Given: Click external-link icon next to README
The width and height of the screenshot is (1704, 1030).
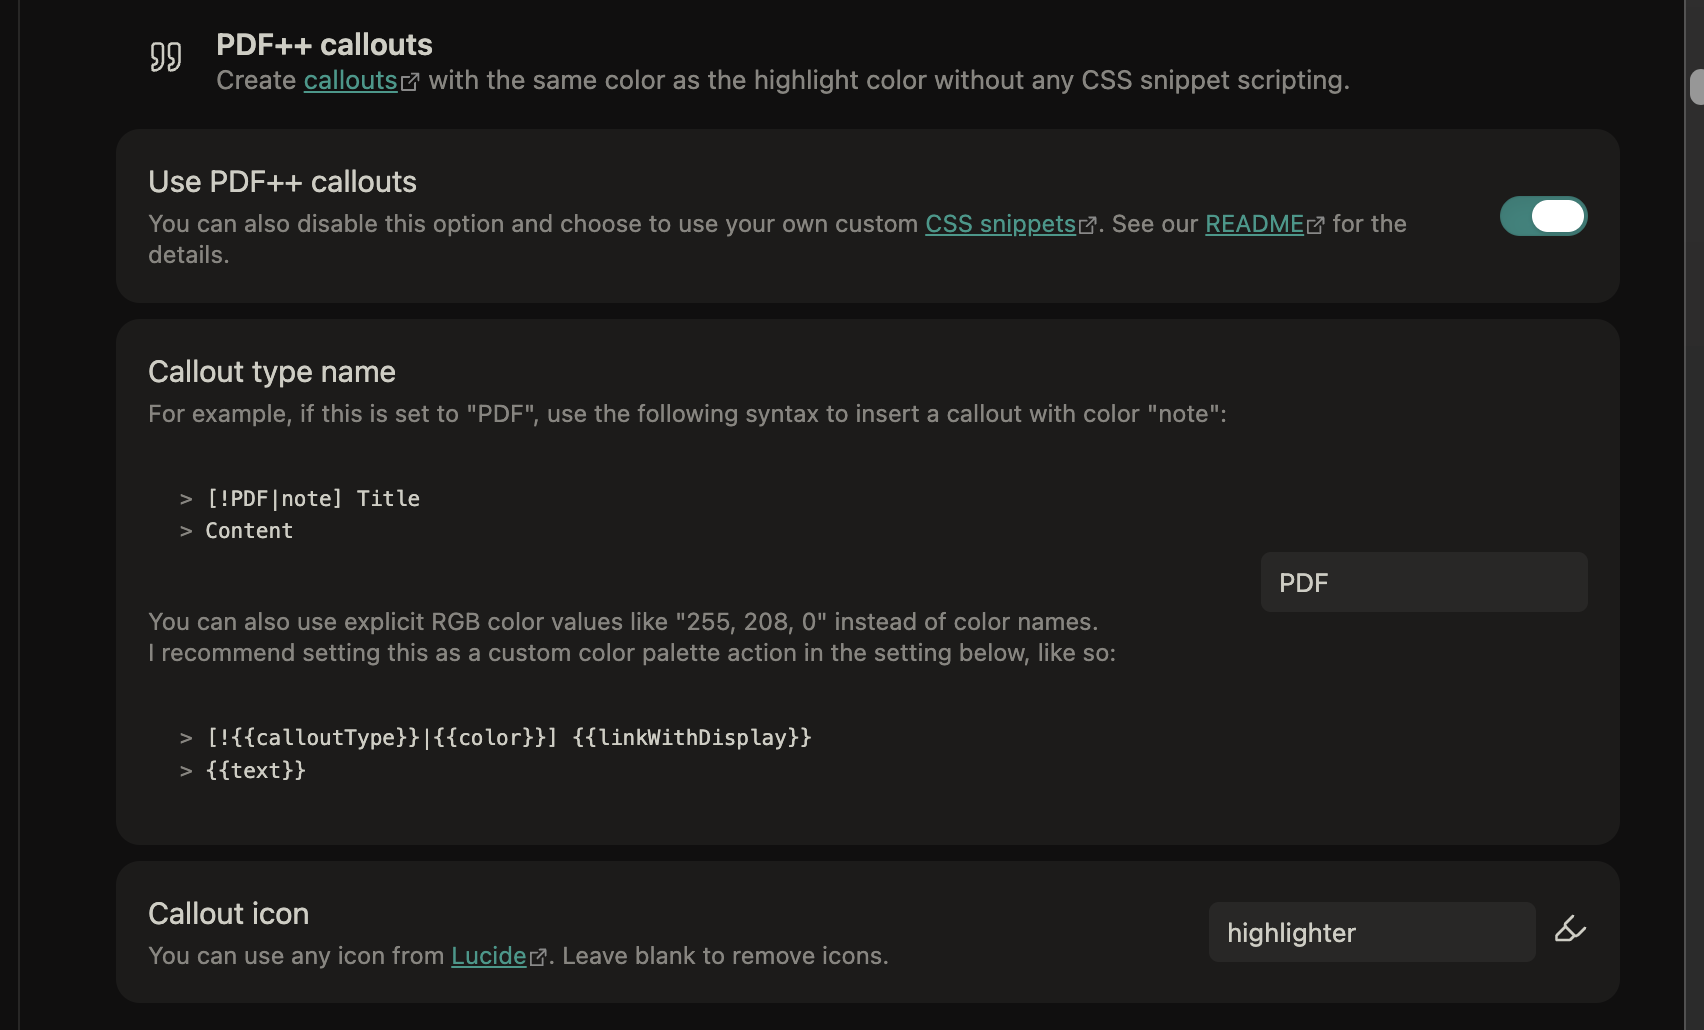Looking at the screenshot, I should coord(1316,226).
